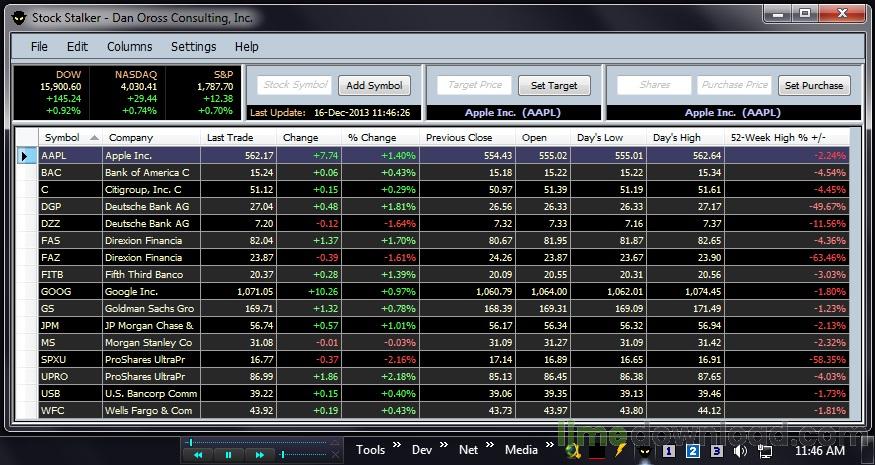This screenshot has width=875, height=465.
Task: Open the volume speaker tray icon
Action: (x=741, y=450)
